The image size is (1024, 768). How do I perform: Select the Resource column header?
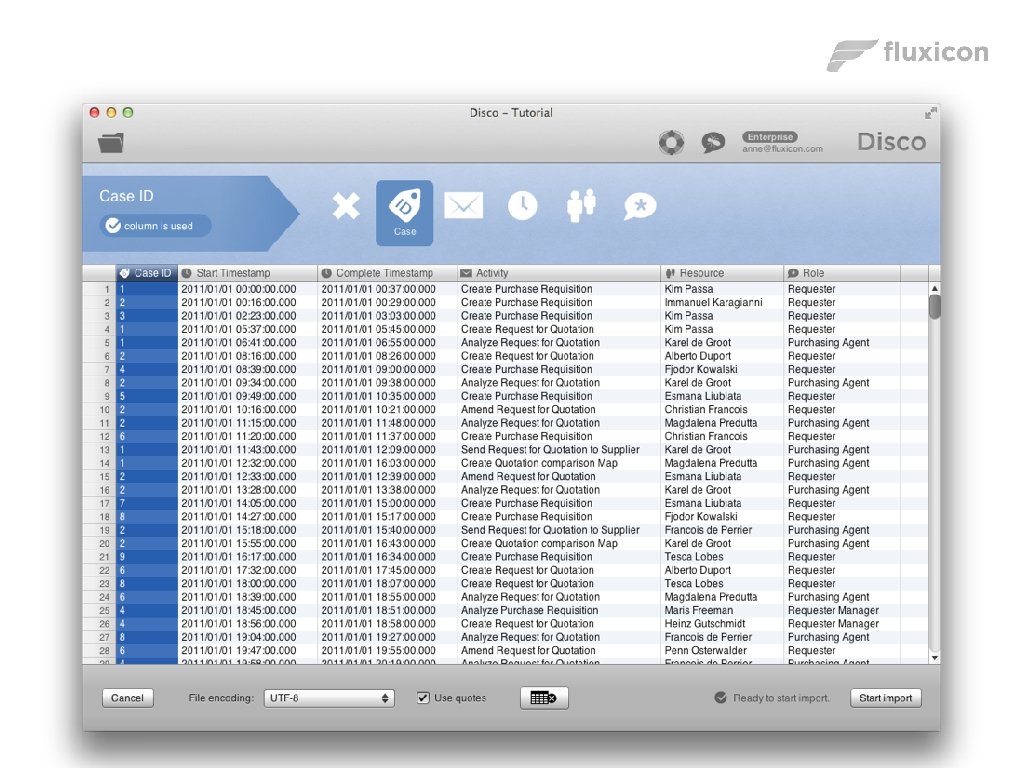722,273
